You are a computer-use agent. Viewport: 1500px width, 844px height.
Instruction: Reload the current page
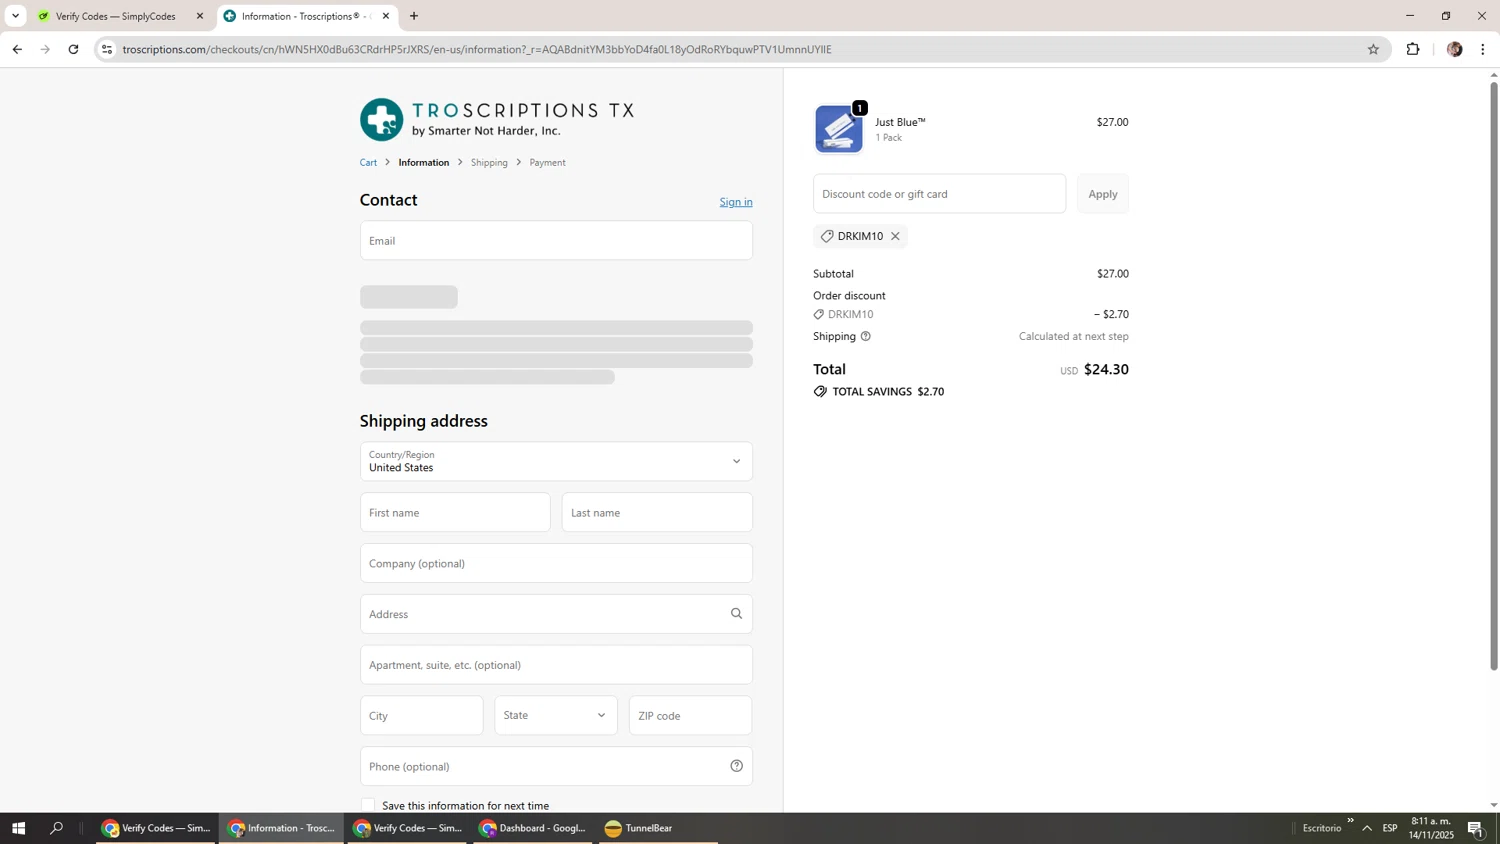coord(73,49)
